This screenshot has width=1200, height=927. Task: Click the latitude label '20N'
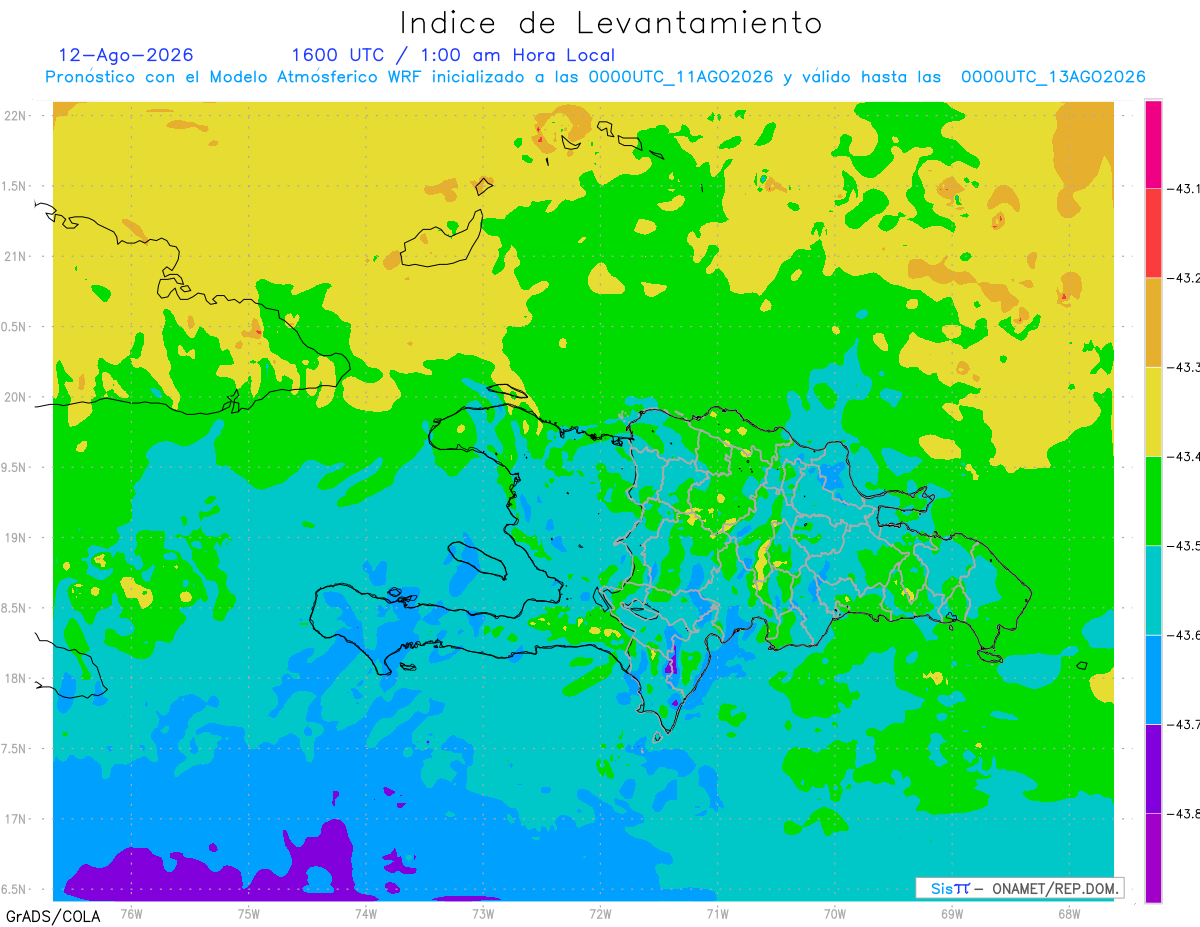point(17,397)
